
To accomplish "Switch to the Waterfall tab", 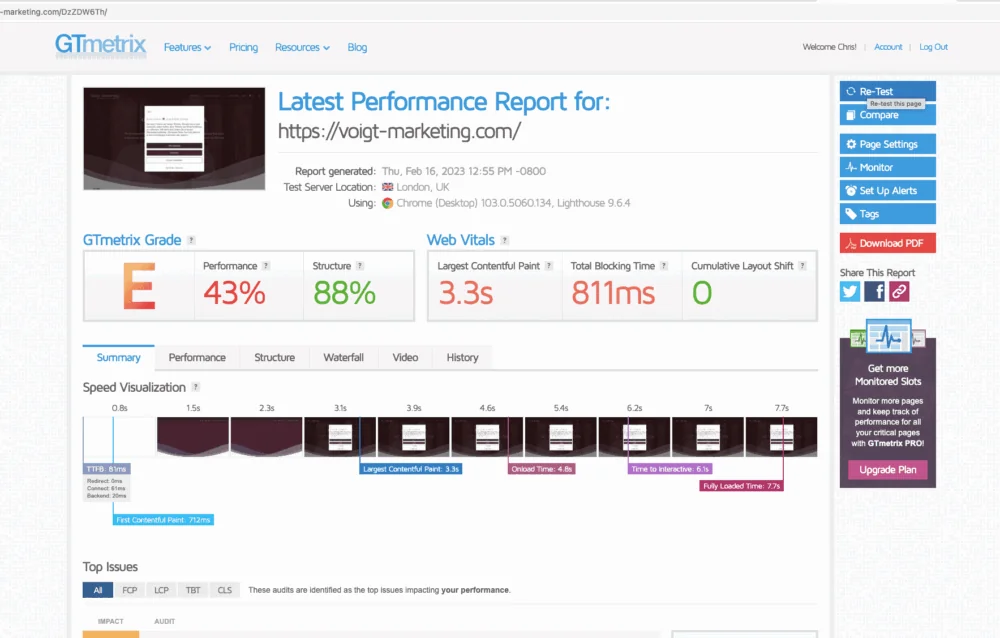I will pos(343,357).
